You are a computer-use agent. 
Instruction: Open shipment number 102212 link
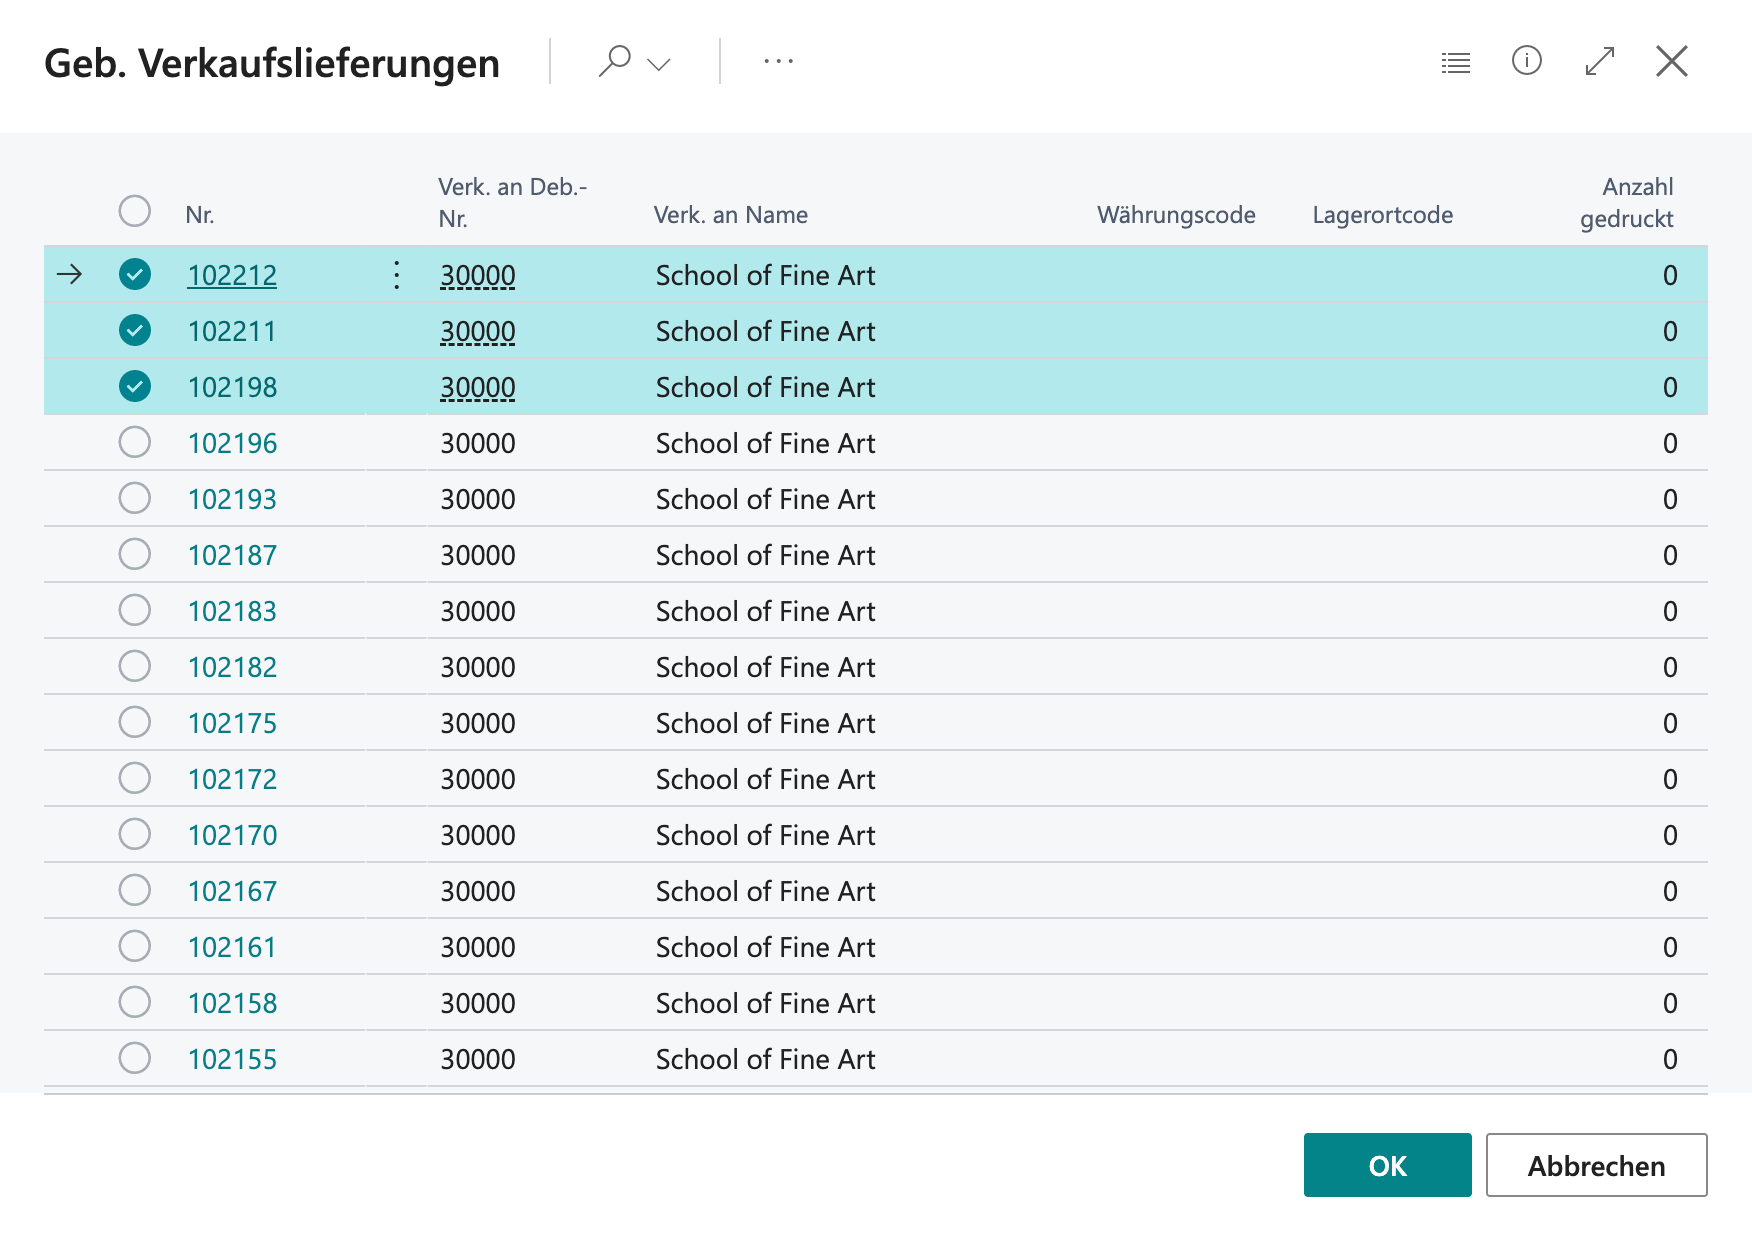tap(232, 275)
